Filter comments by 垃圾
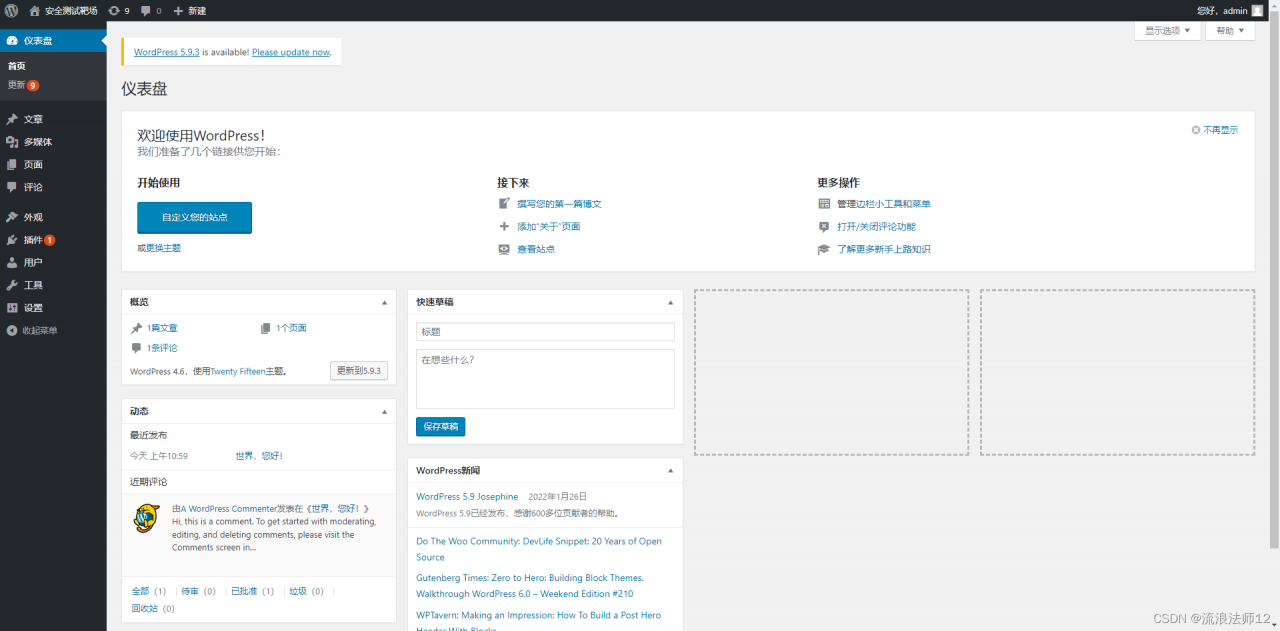Screen dimensions: 1280x631 [x=298, y=591]
